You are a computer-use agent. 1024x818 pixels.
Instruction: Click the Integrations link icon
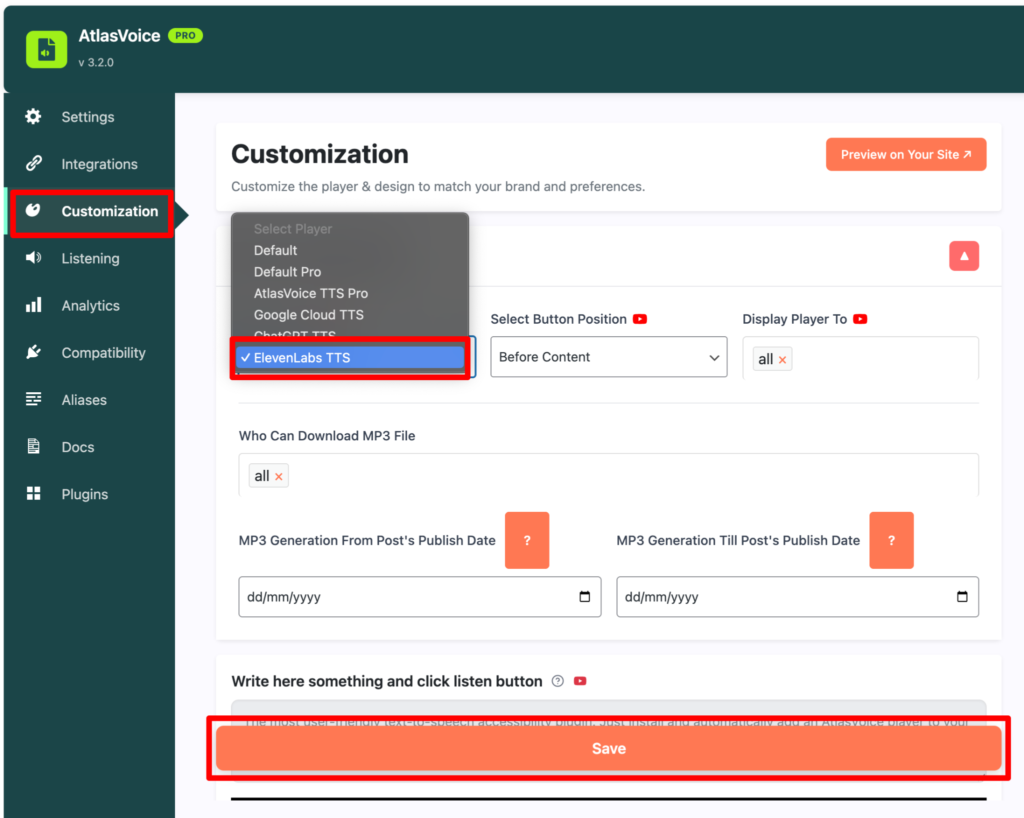coord(33,163)
